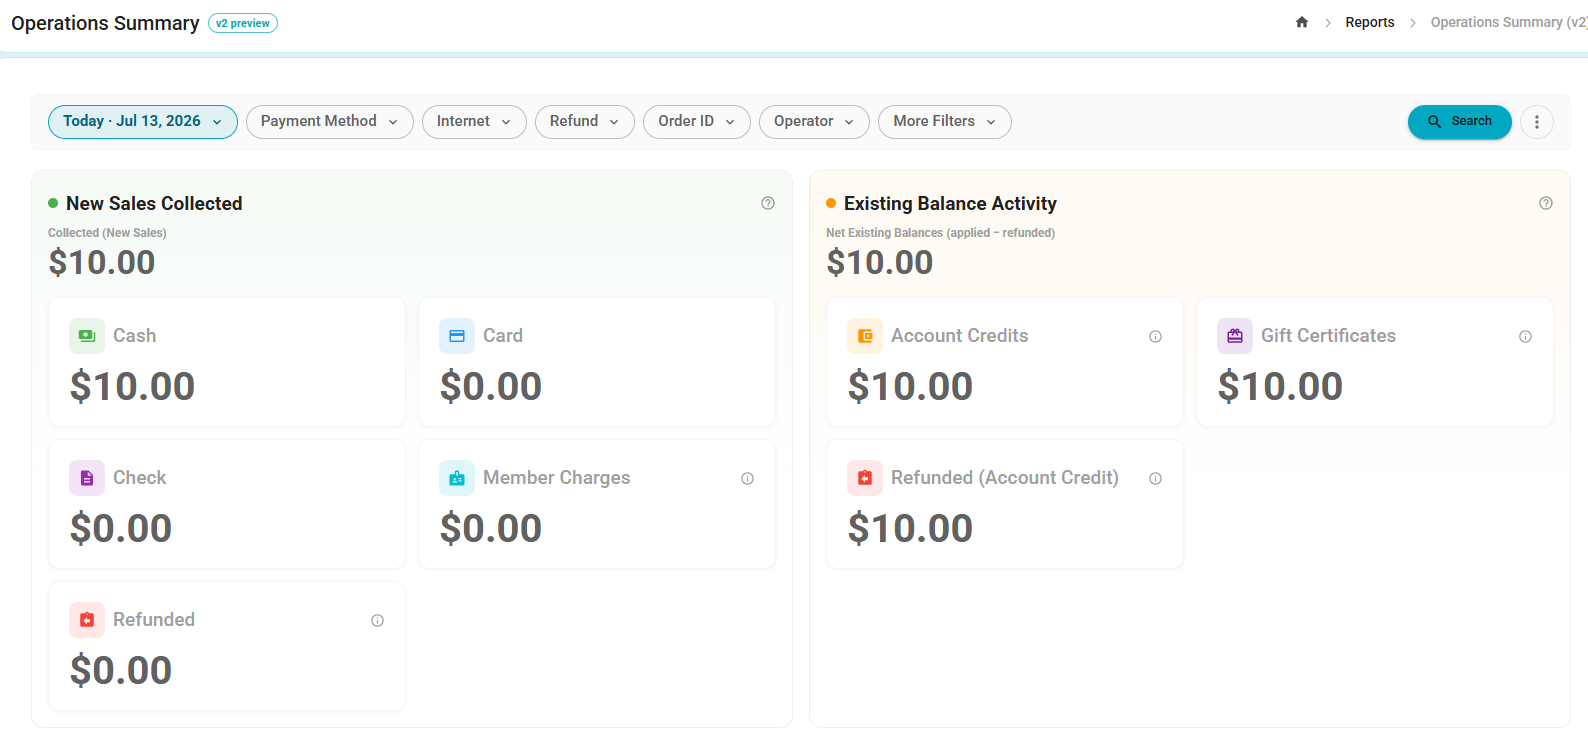The width and height of the screenshot is (1588, 744).
Task: Click the help icon on Existing Balance Activity
Action: 1546,203
